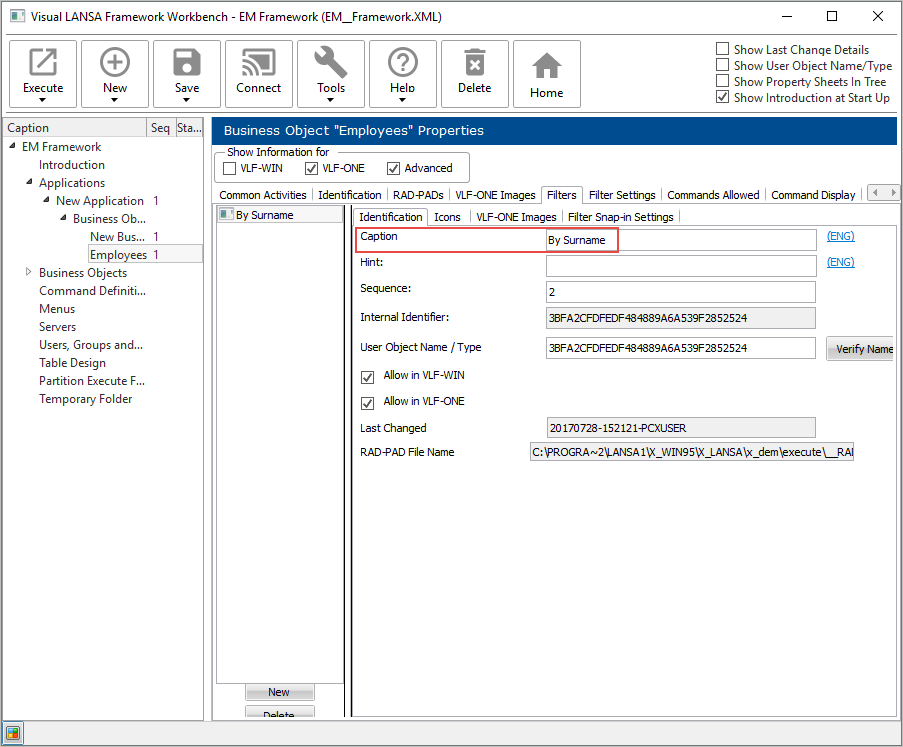Collapse the EM Framework root node

coord(13,147)
